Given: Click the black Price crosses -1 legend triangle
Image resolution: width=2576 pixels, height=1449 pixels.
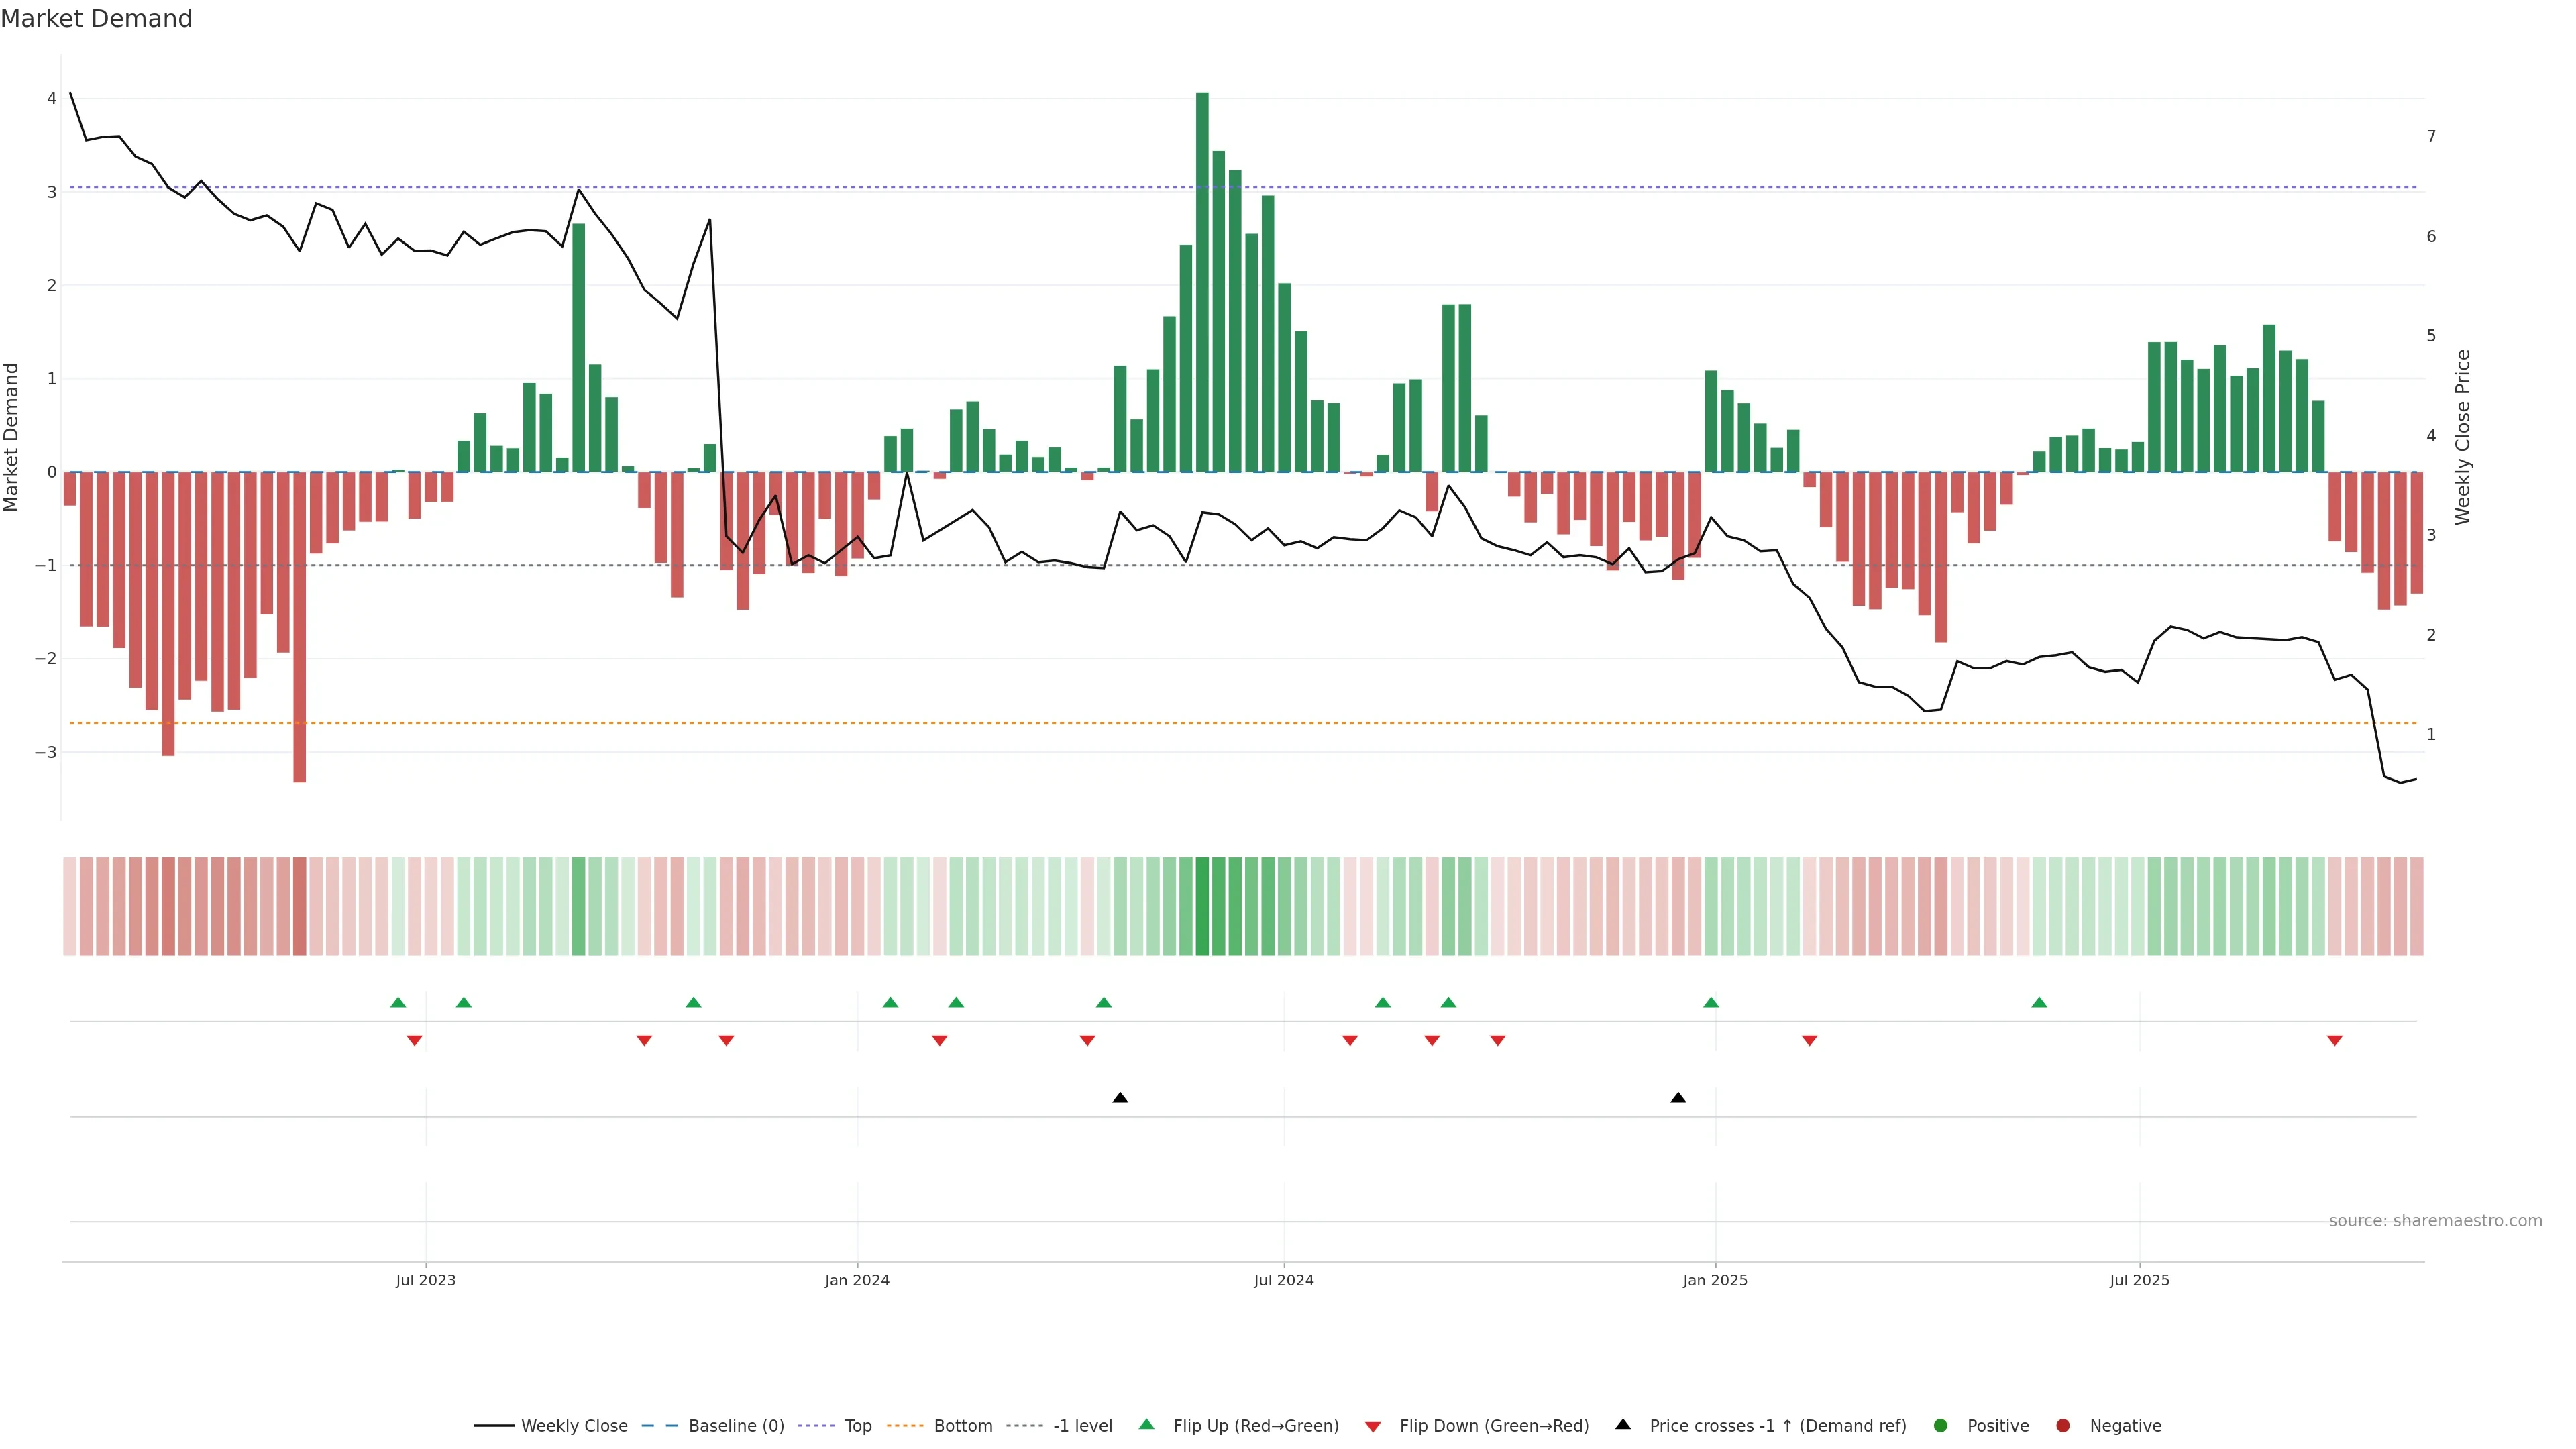Looking at the screenshot, I should coord(1623,1424).
